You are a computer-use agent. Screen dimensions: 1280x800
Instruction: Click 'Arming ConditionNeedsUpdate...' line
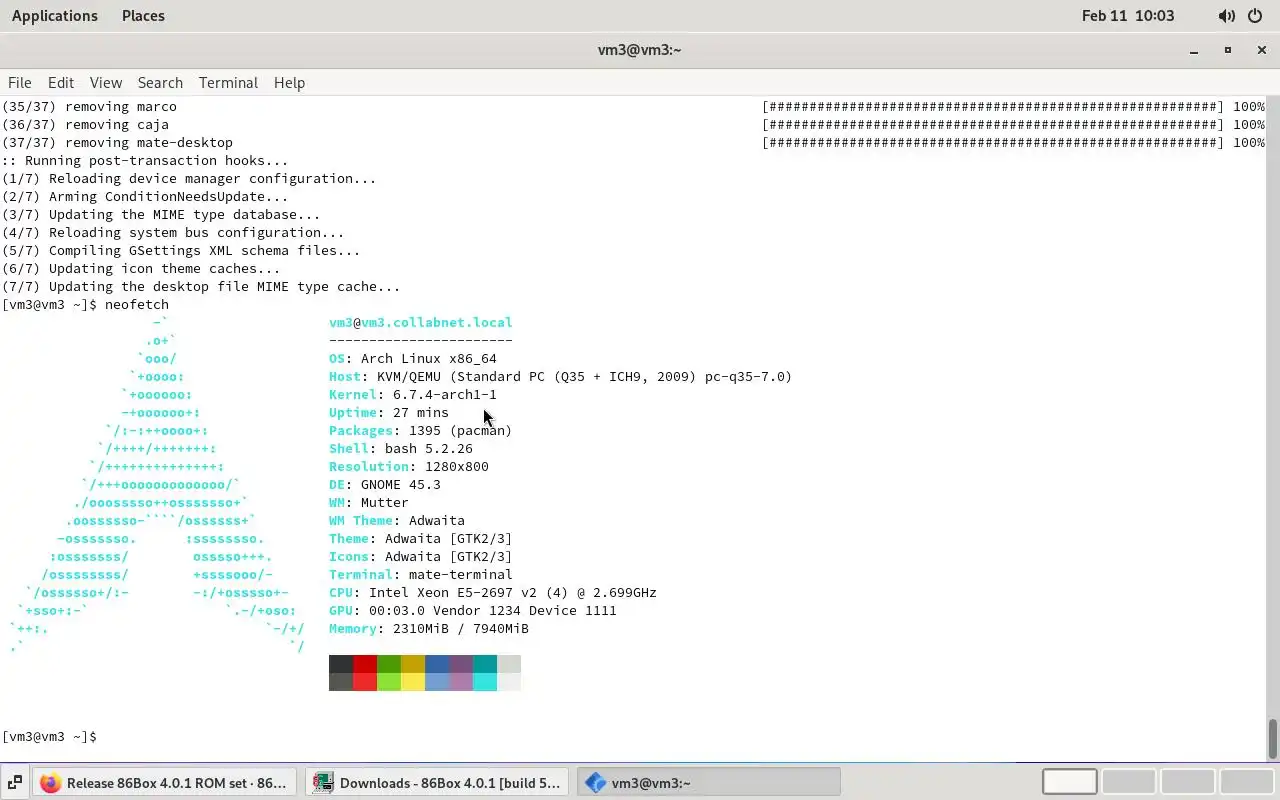coord(145,197)
